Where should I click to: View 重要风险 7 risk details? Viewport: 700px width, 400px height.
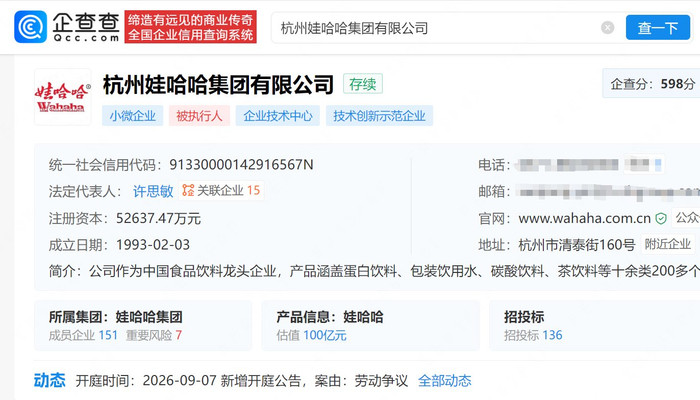(154, 335)
